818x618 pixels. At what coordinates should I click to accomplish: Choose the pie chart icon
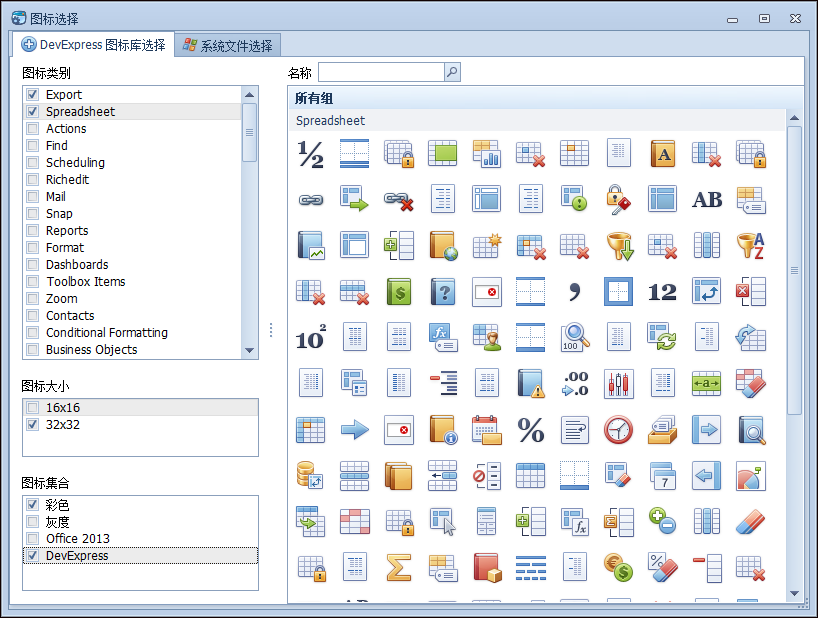(x=751, y=476)
